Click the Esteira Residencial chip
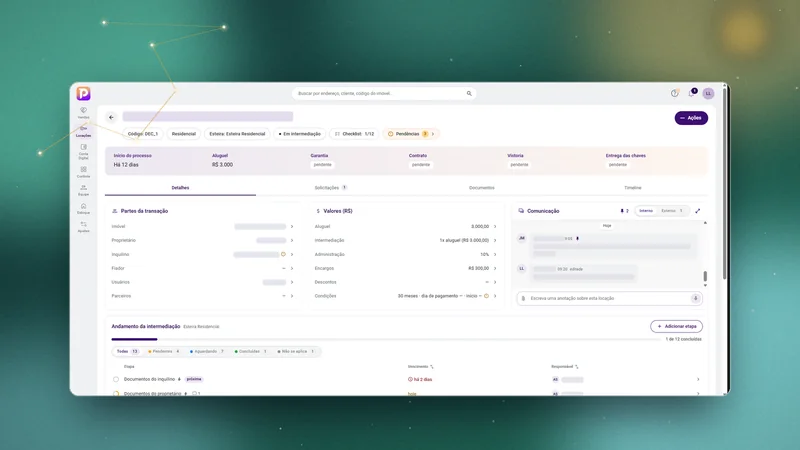This screenshot has height=450, width=800. [237, 134]
